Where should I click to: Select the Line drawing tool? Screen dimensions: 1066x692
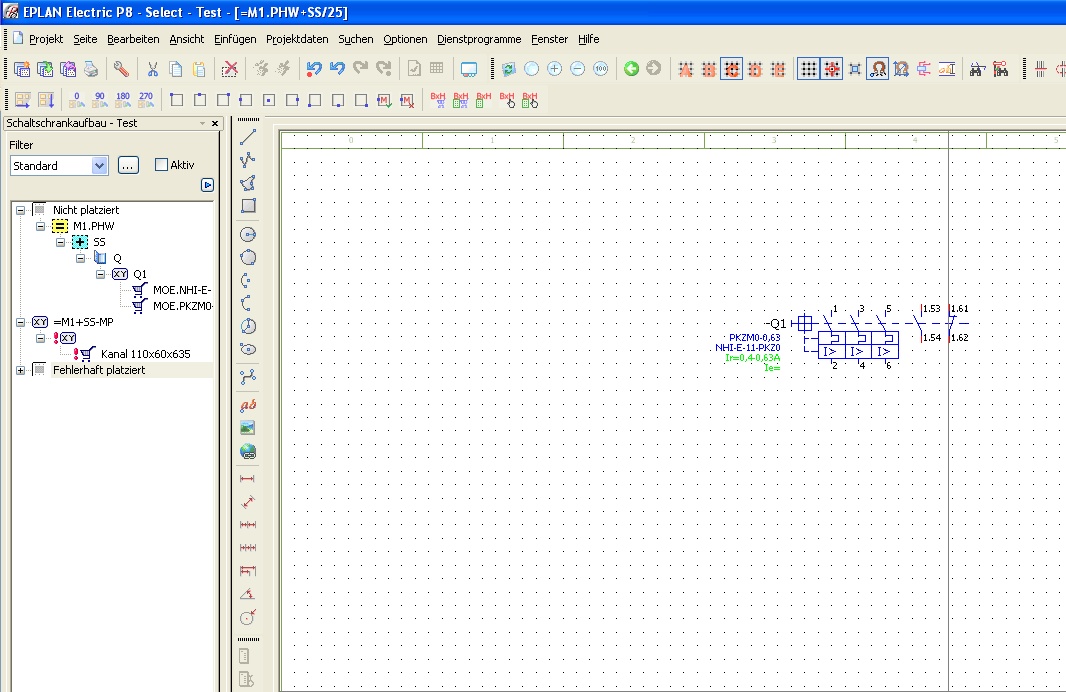click(248, 137)
